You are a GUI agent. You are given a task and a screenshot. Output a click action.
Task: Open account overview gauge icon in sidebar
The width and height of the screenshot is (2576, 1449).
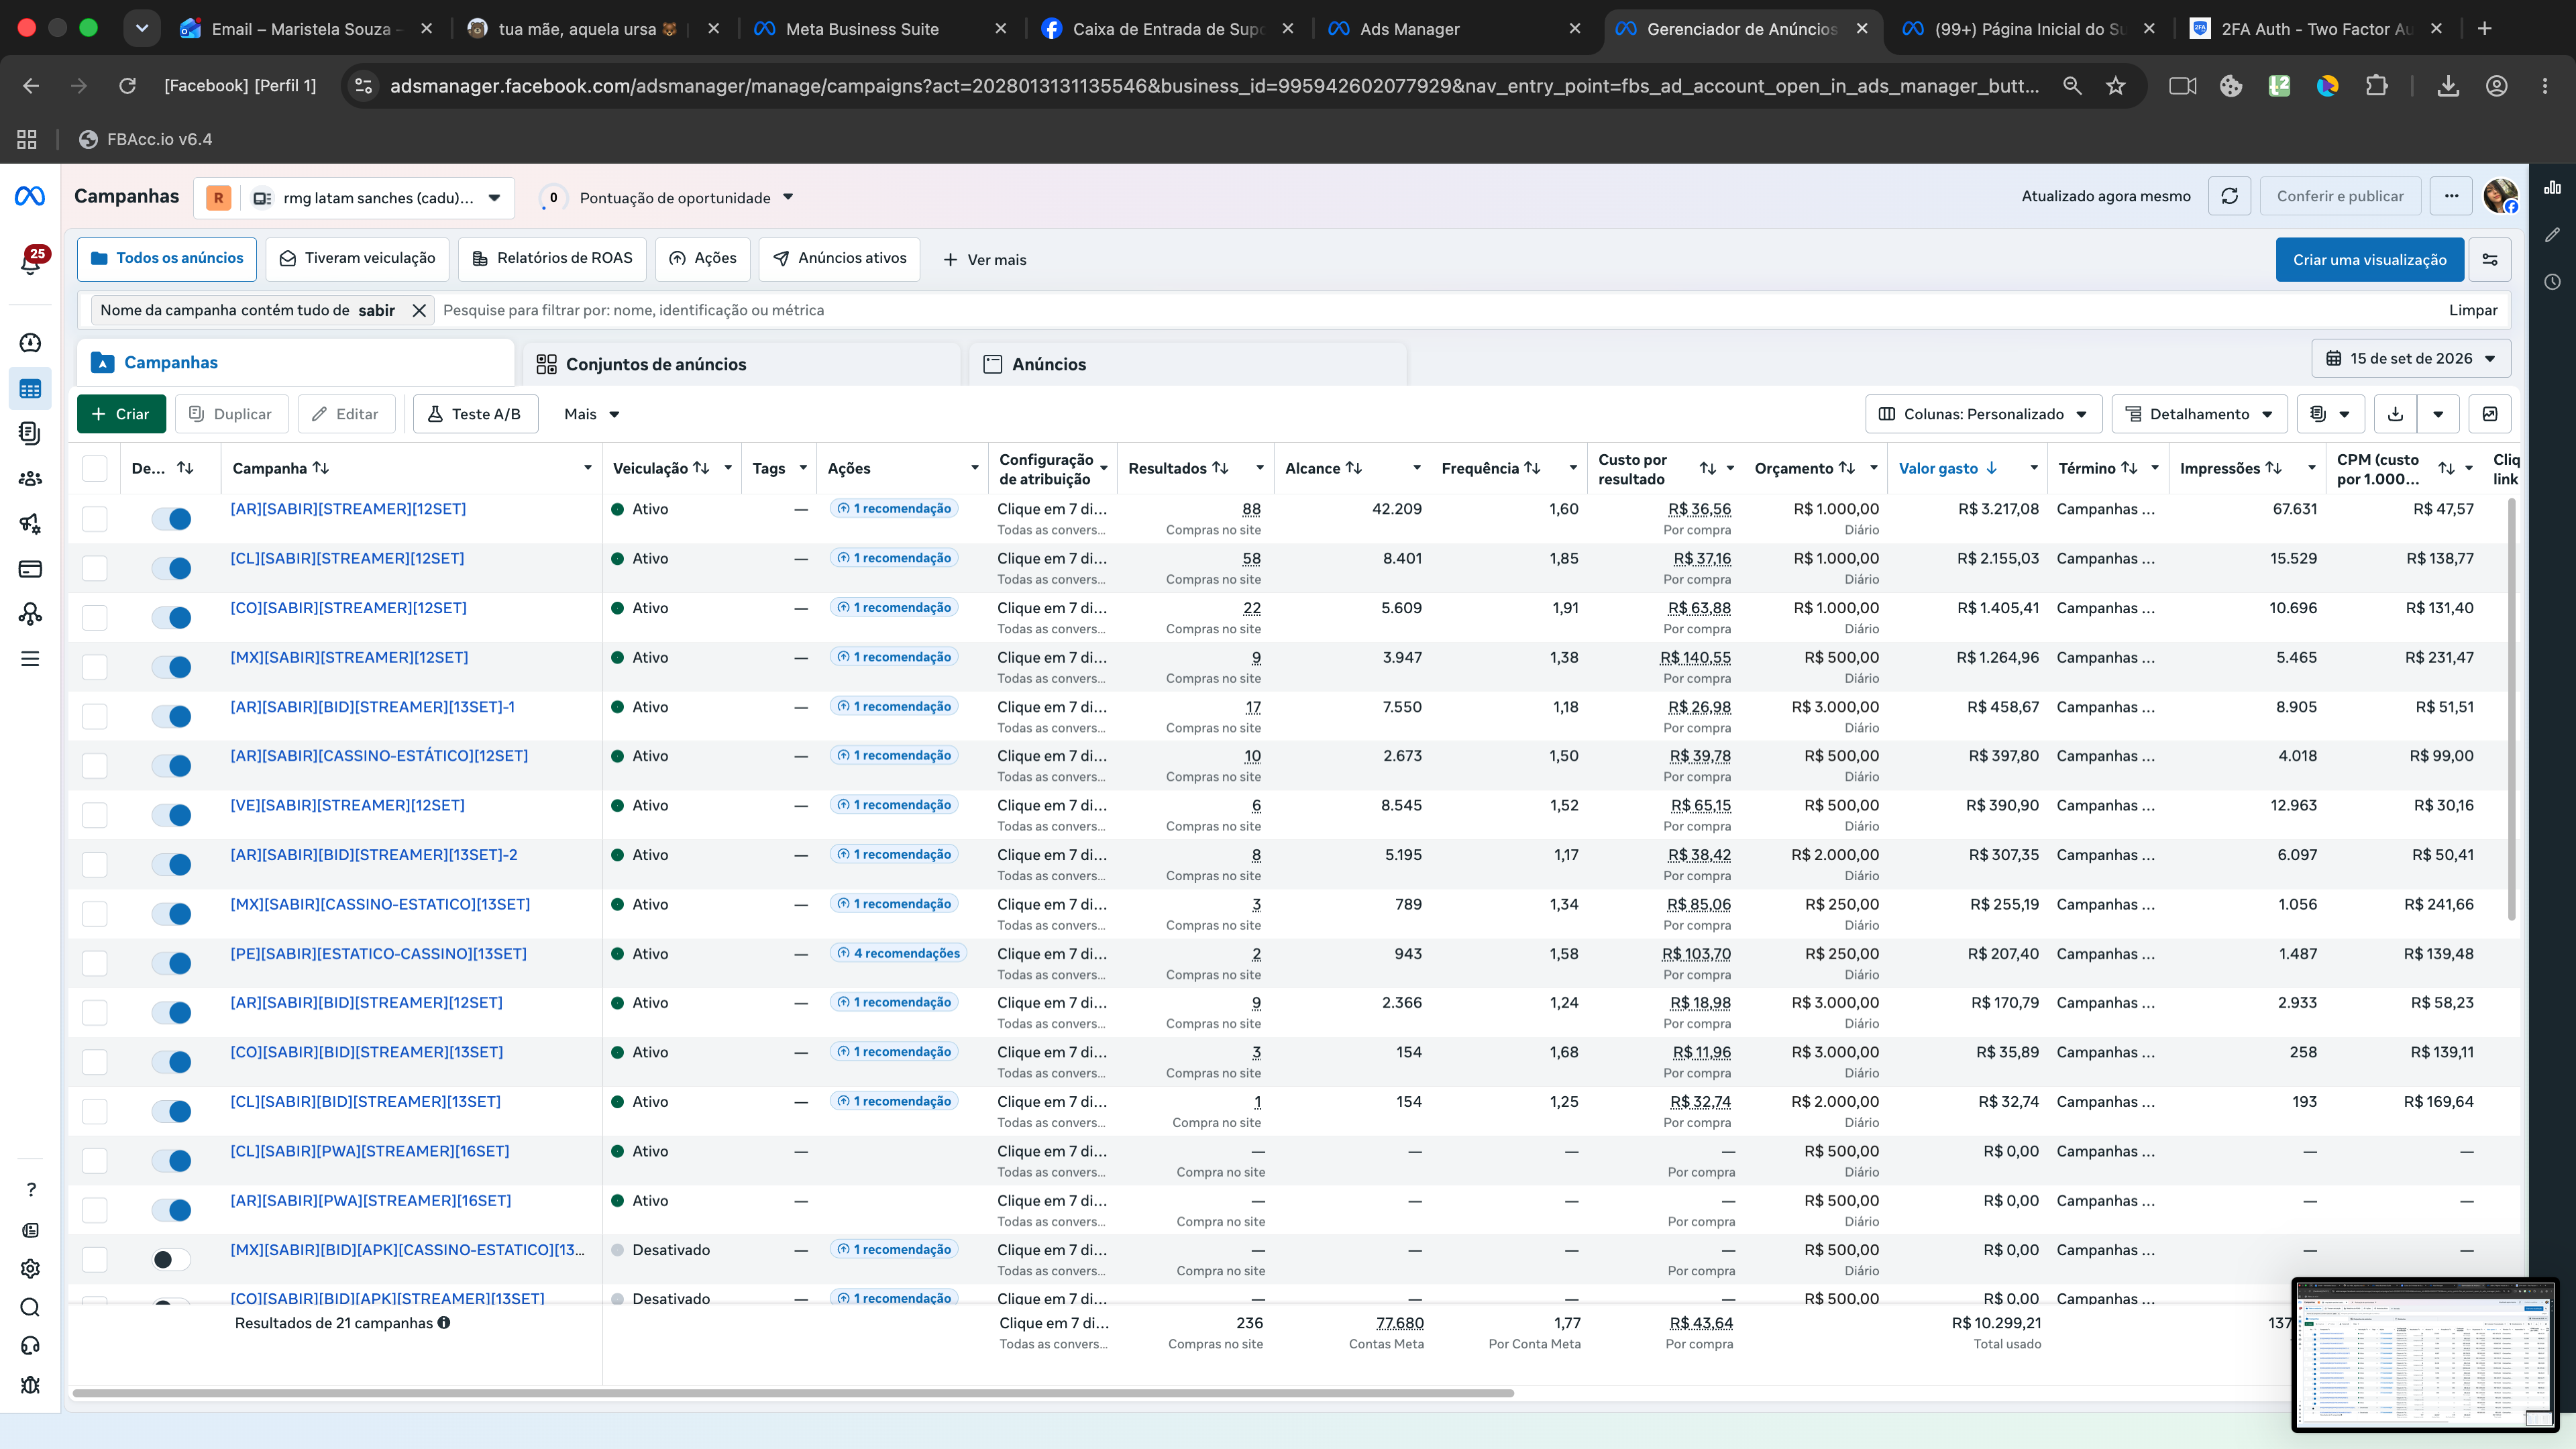30,343
